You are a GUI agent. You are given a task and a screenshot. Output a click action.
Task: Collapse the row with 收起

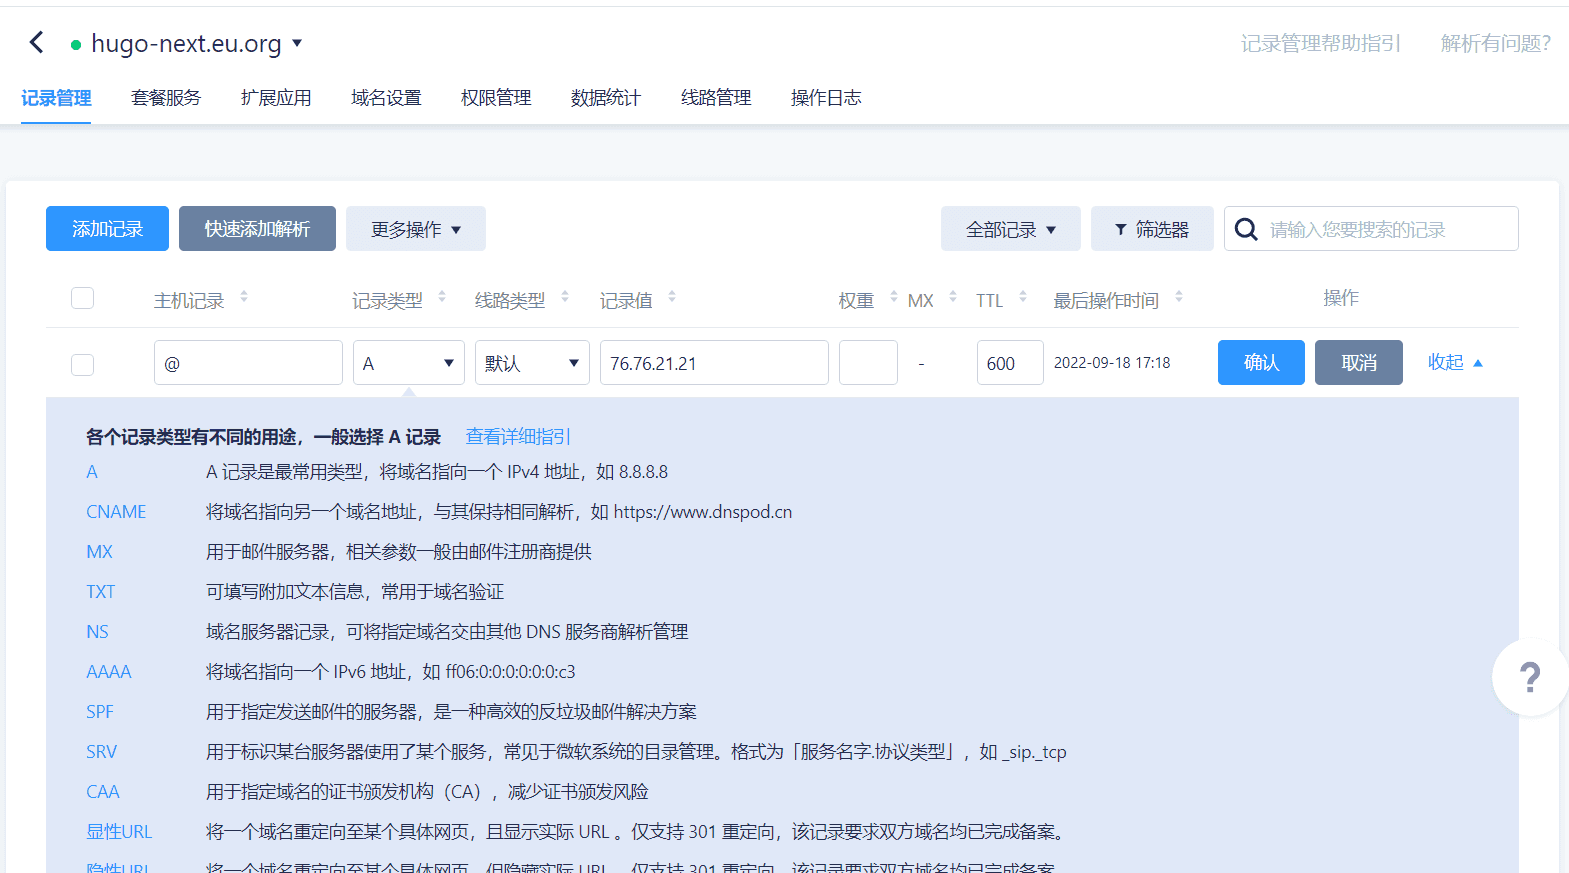tap(1455, 362)
